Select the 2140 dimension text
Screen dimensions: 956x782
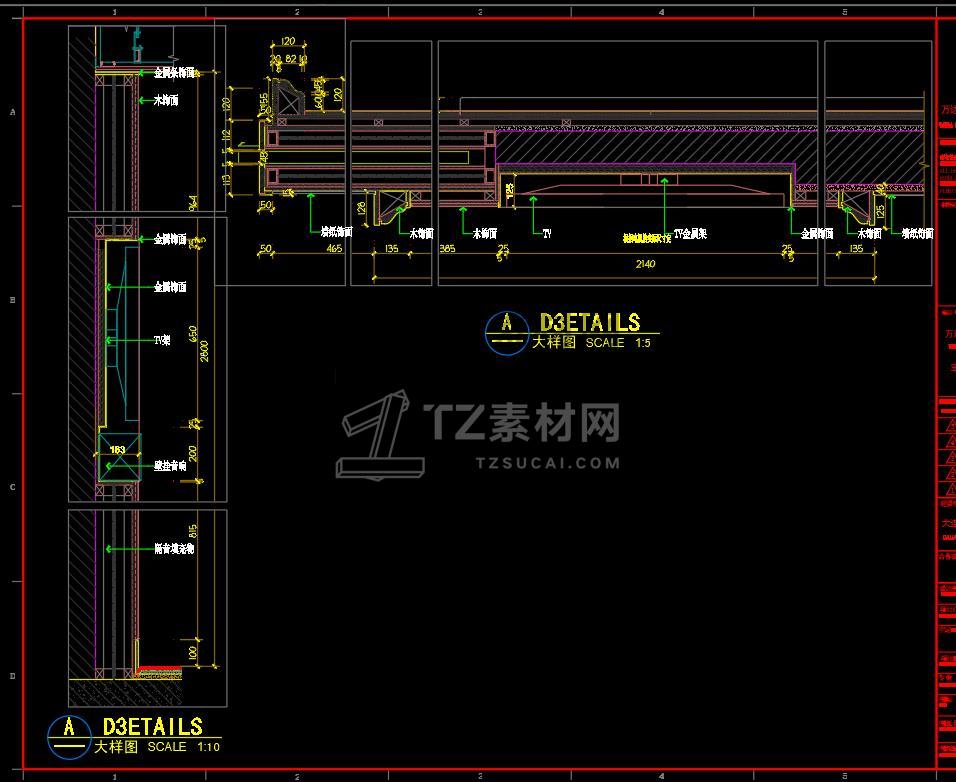coord(645,264)
